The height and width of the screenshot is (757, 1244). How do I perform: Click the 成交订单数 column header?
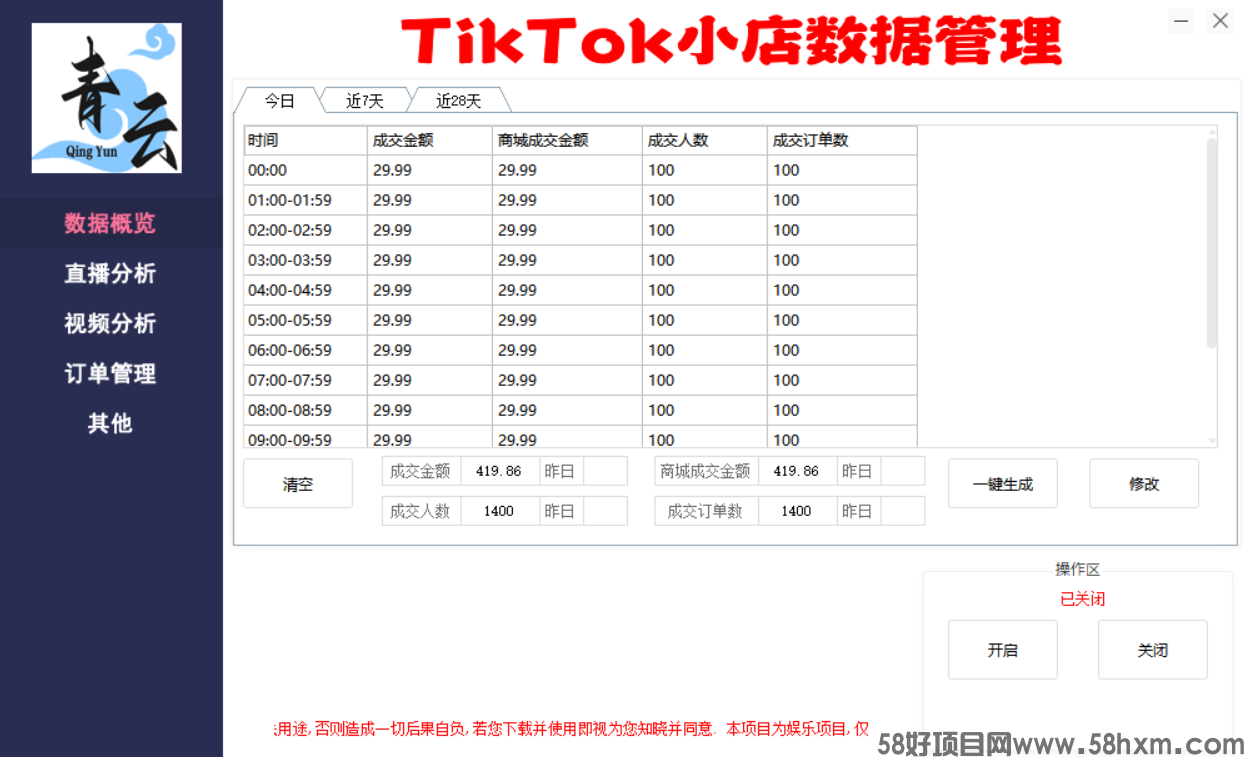click(x=843, y=140)
